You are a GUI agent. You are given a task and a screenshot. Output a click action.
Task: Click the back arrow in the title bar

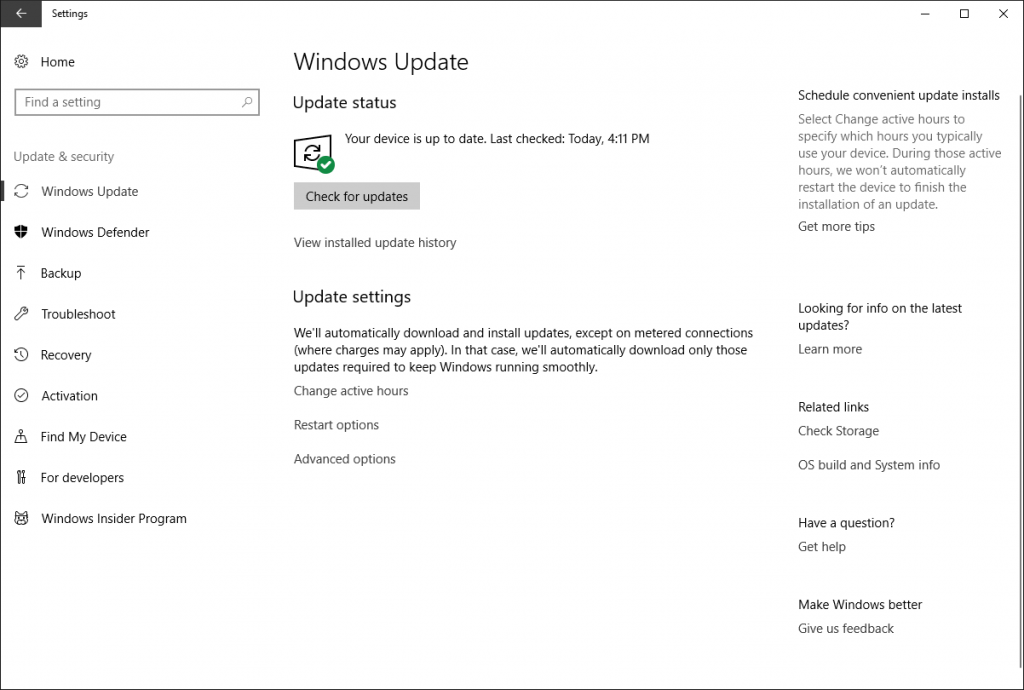(x=21, y=13)
